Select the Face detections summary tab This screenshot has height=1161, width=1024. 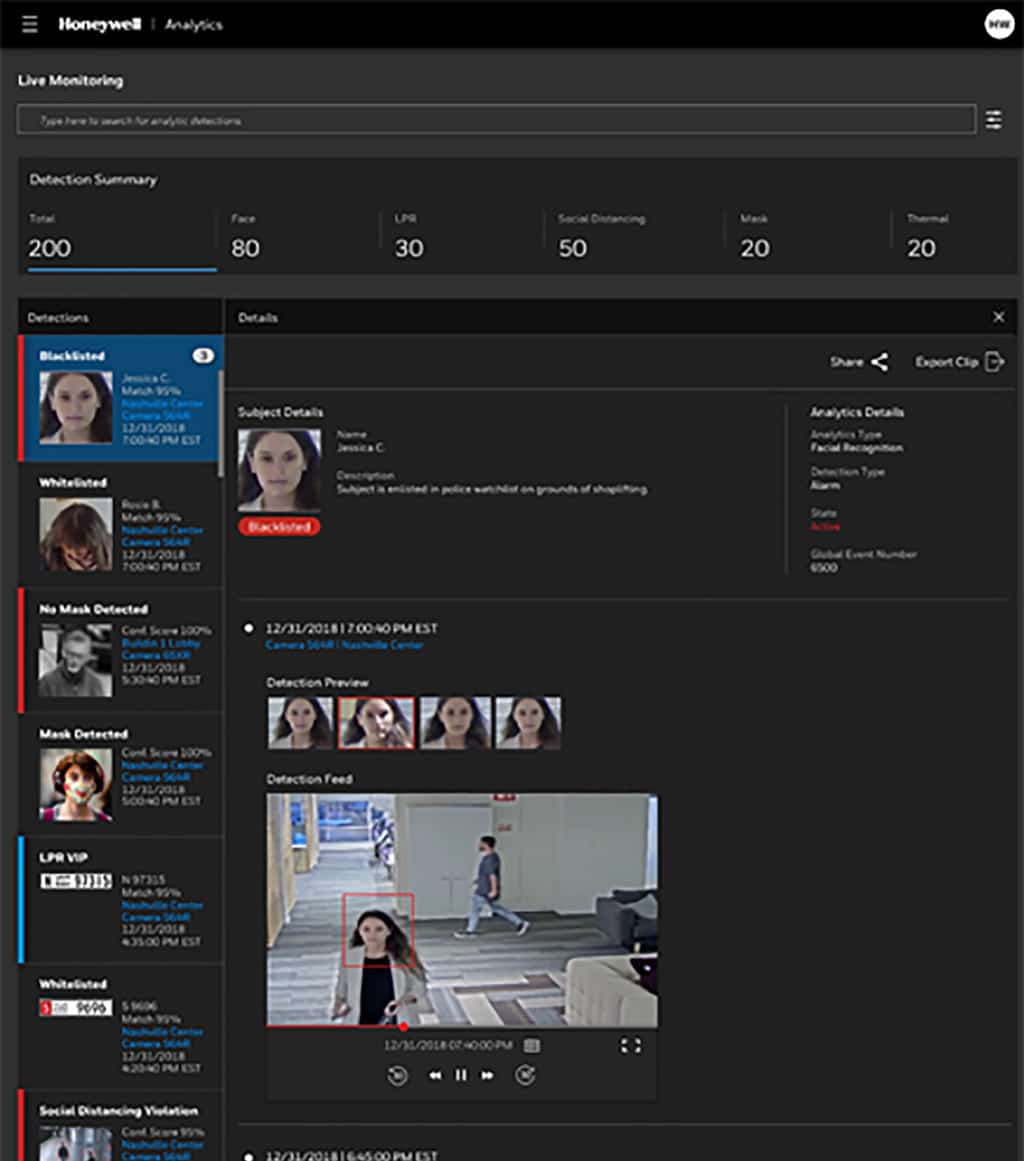coord(245,240)
